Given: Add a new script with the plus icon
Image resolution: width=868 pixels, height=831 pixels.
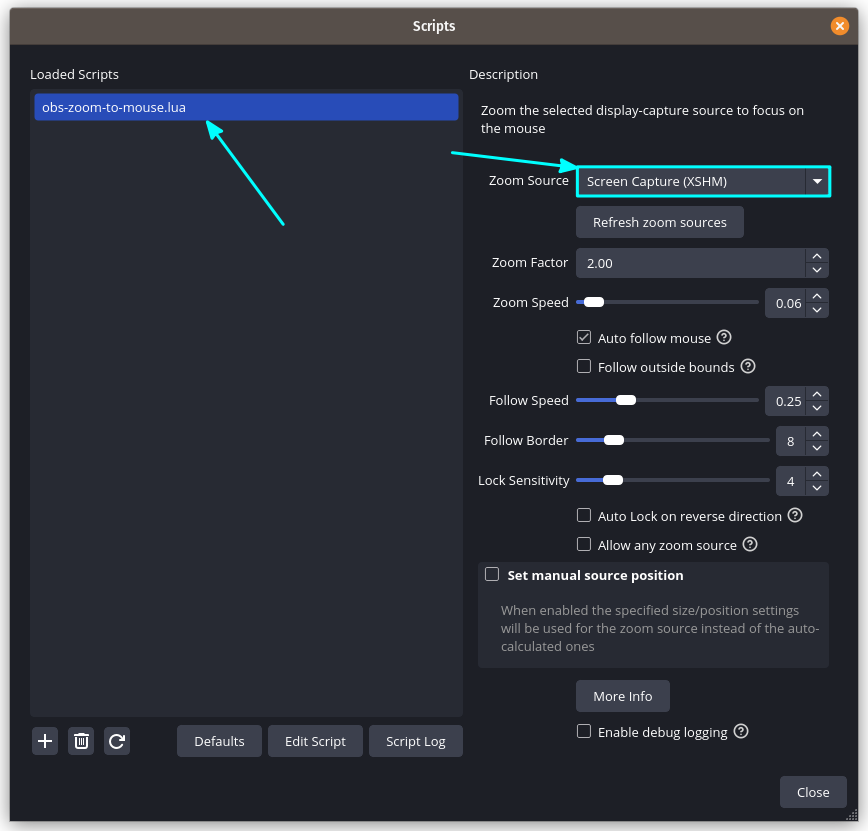Looking at the screenshot, I should tap(44, 741).
